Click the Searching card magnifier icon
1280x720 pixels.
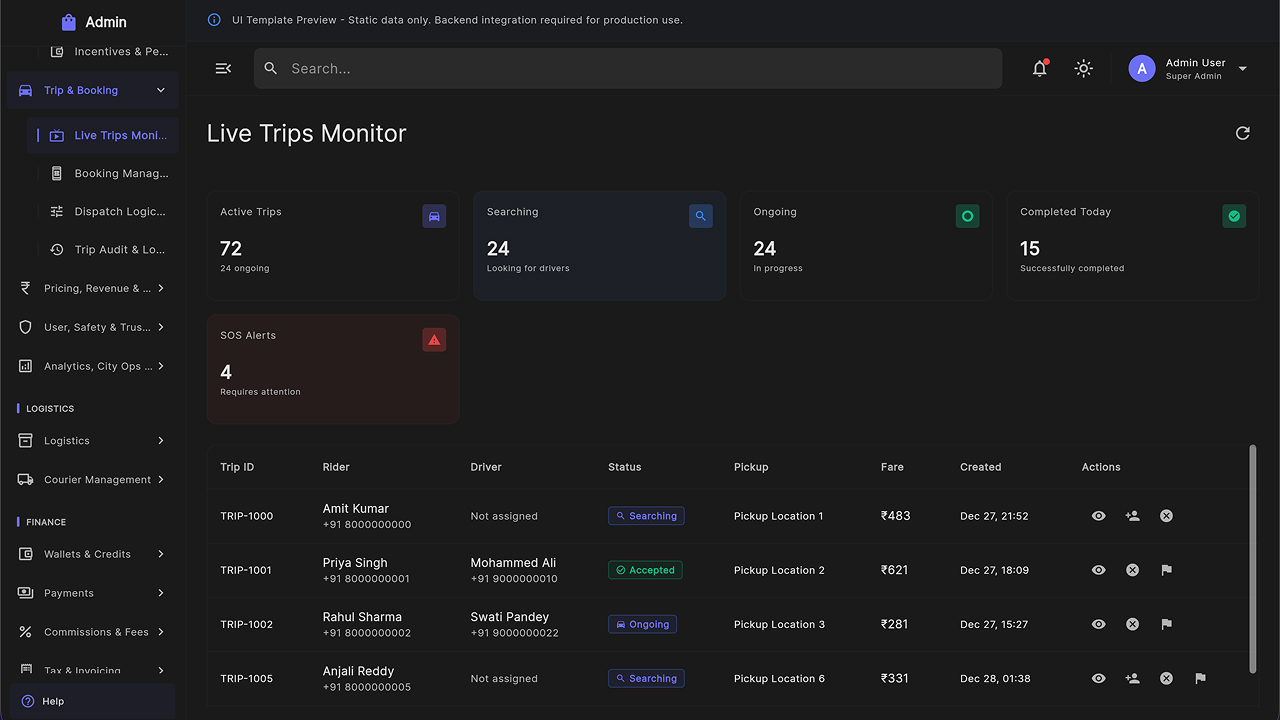701,216
